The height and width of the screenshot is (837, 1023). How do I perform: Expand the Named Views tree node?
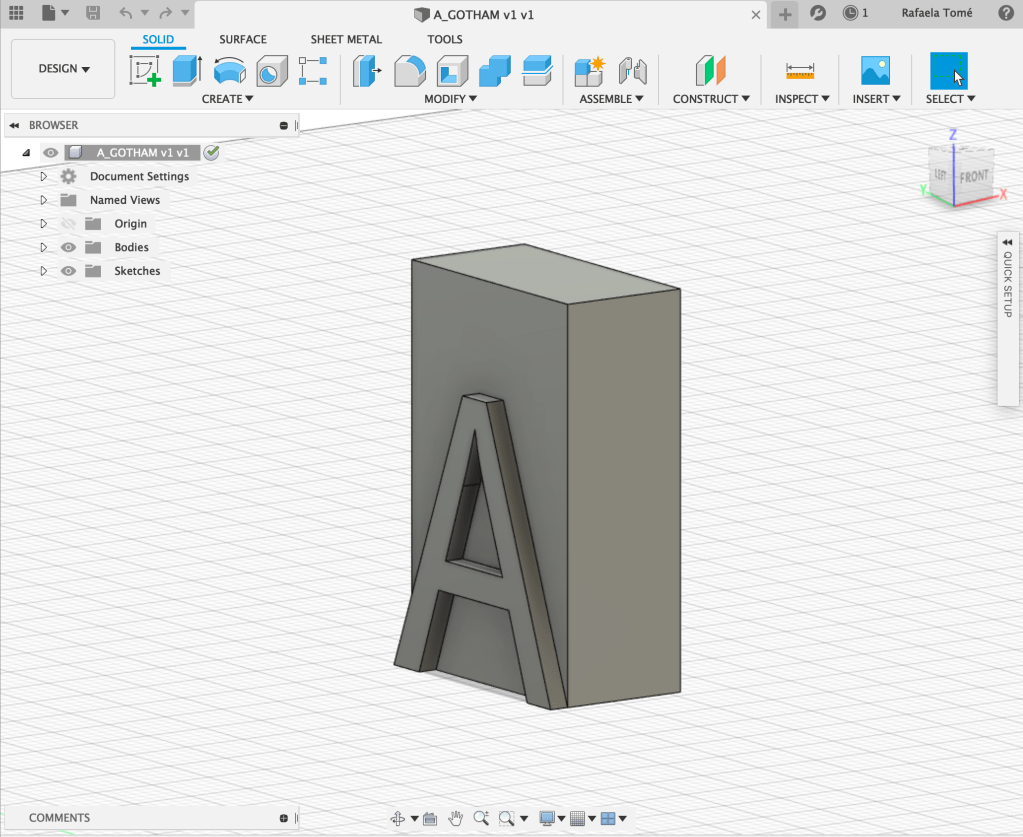43,200
